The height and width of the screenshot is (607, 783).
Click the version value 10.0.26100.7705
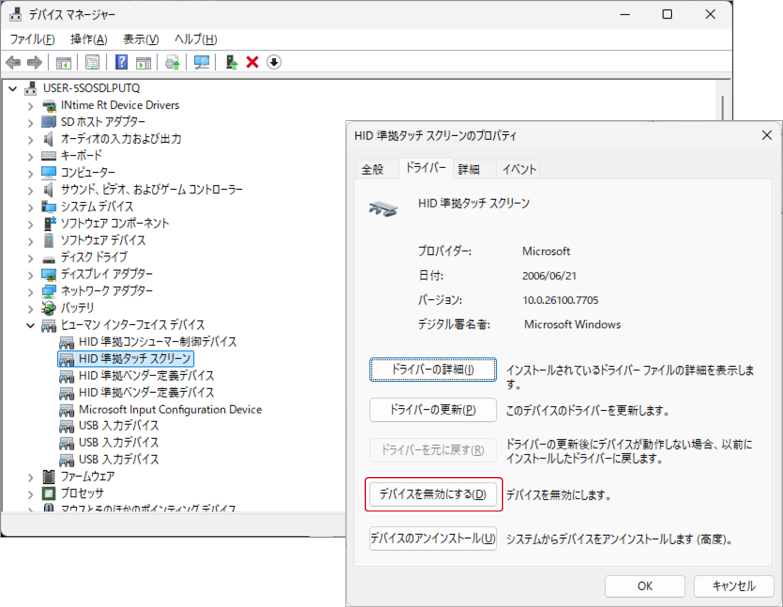pyautogui.click(x=560, y=300)
